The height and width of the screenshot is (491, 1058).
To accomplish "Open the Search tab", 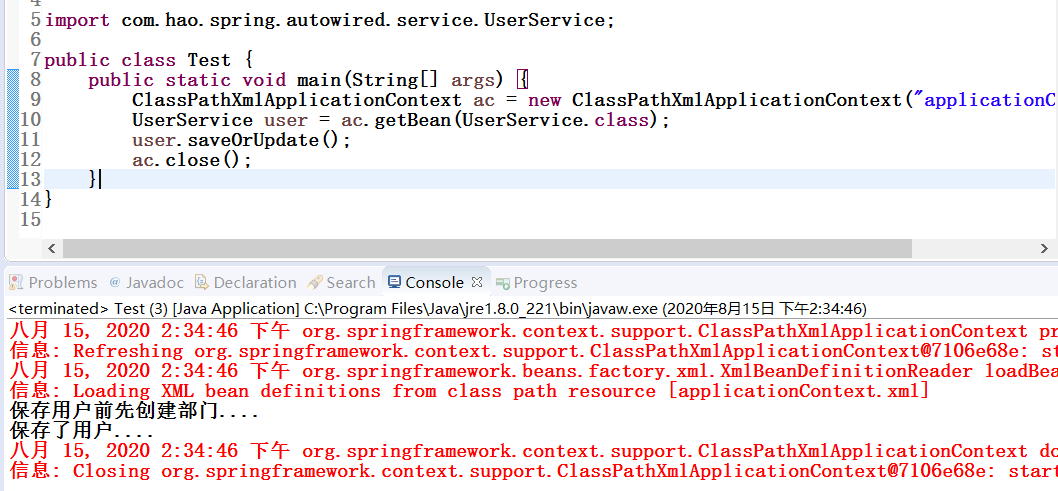I will [341, 283].
